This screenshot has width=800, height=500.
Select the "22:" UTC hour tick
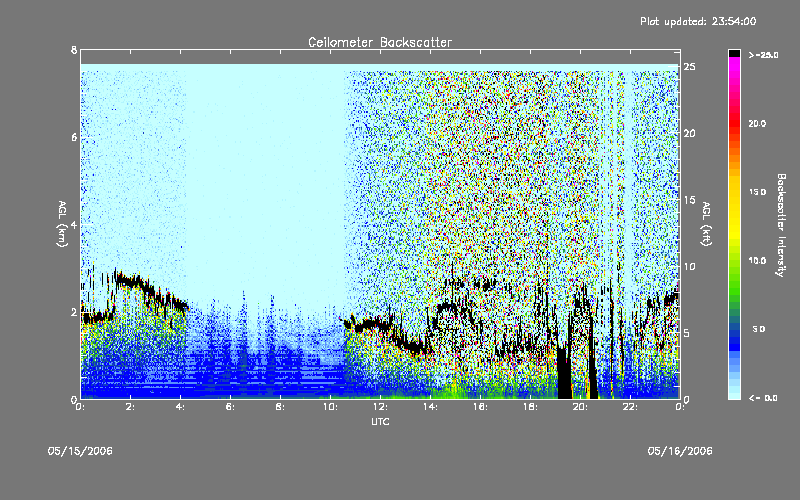click(631, 407)
